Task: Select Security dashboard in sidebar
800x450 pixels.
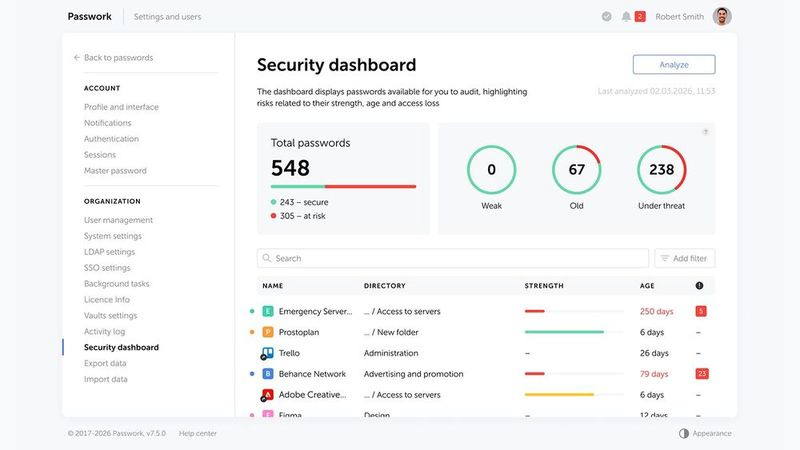Action: click(x=121, y=347)
